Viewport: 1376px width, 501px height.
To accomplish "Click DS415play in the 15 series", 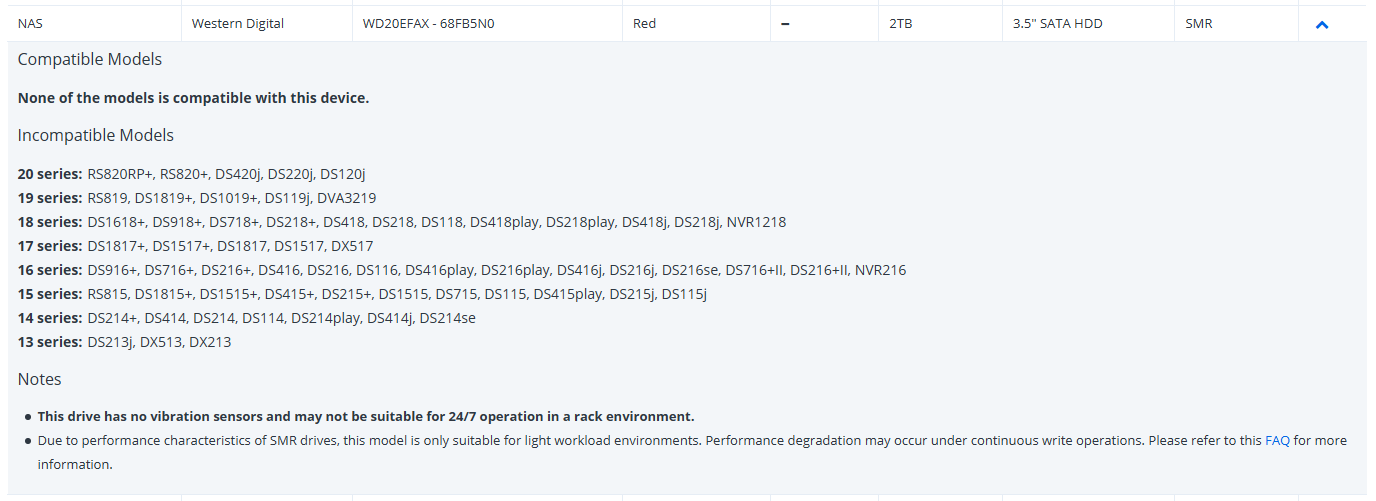I will click(x=568, y=294).
